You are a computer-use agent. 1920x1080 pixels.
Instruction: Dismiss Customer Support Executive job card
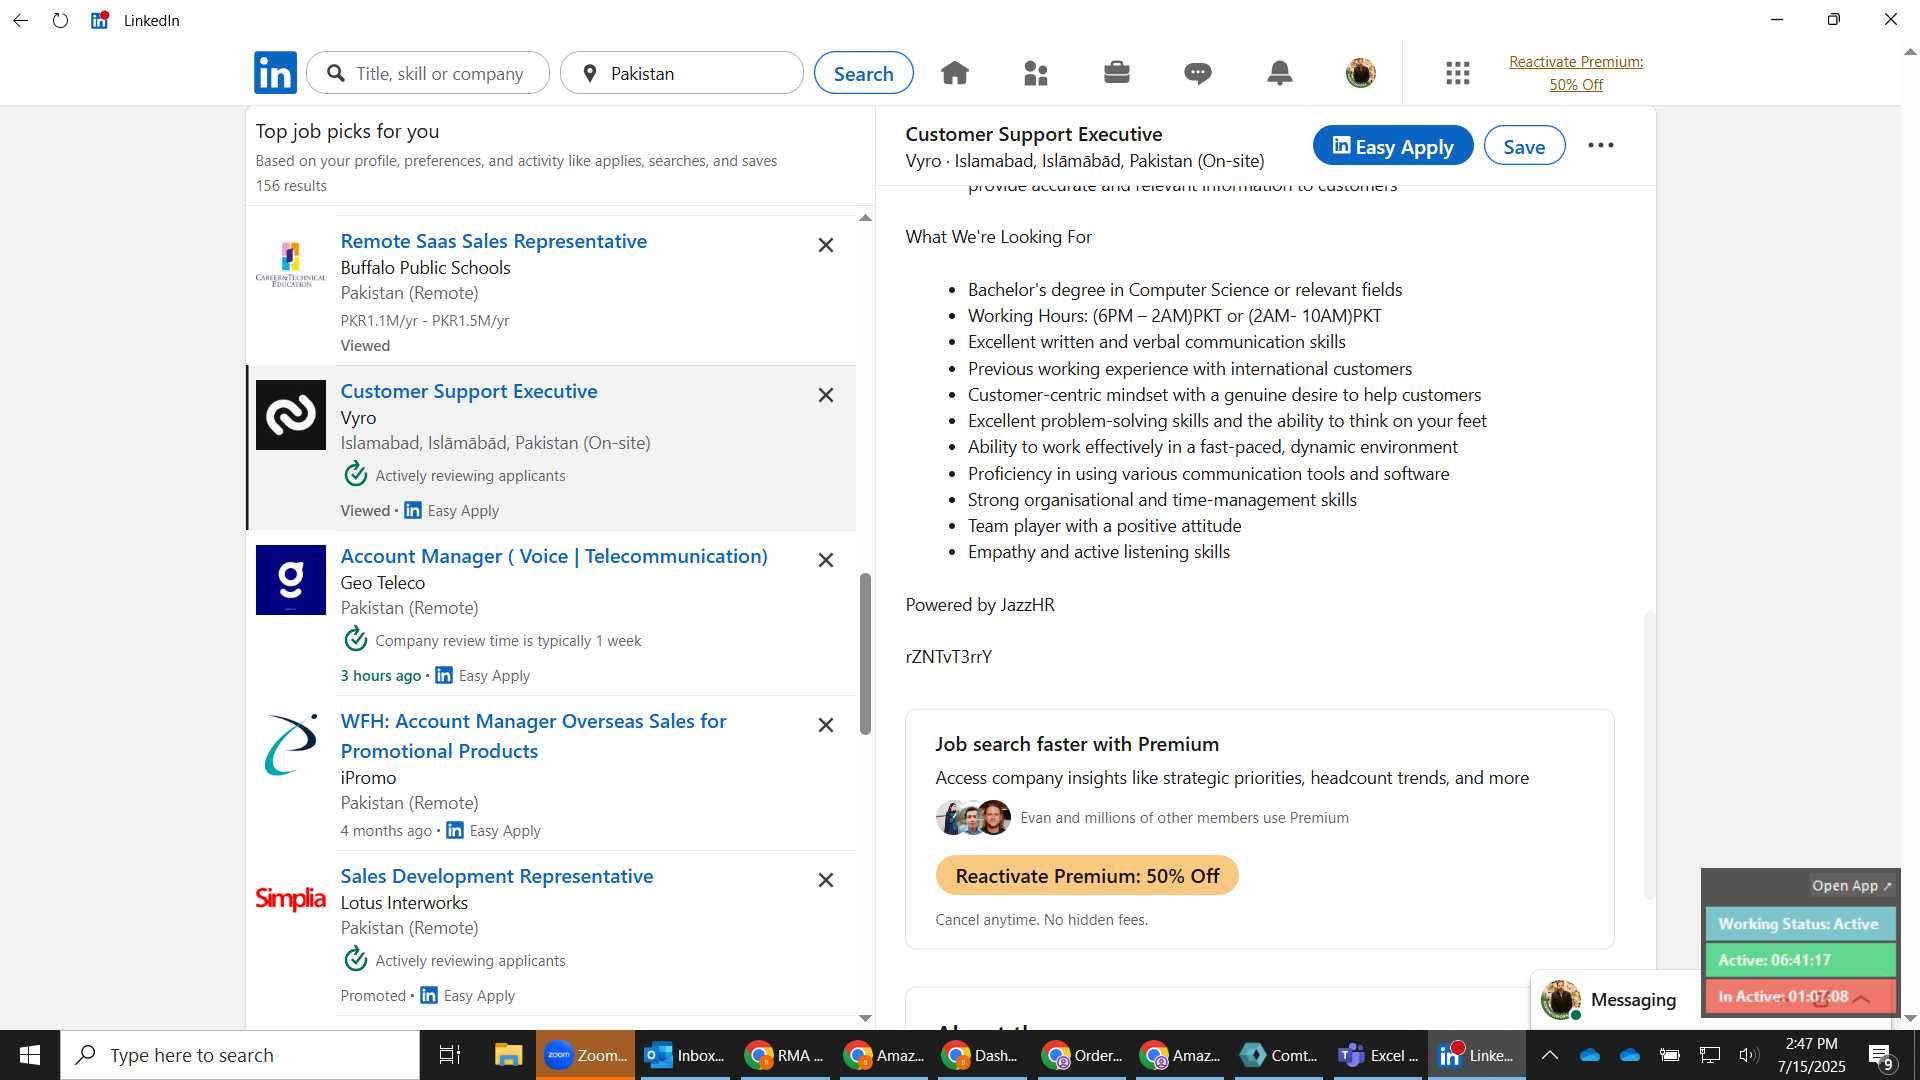826,395
